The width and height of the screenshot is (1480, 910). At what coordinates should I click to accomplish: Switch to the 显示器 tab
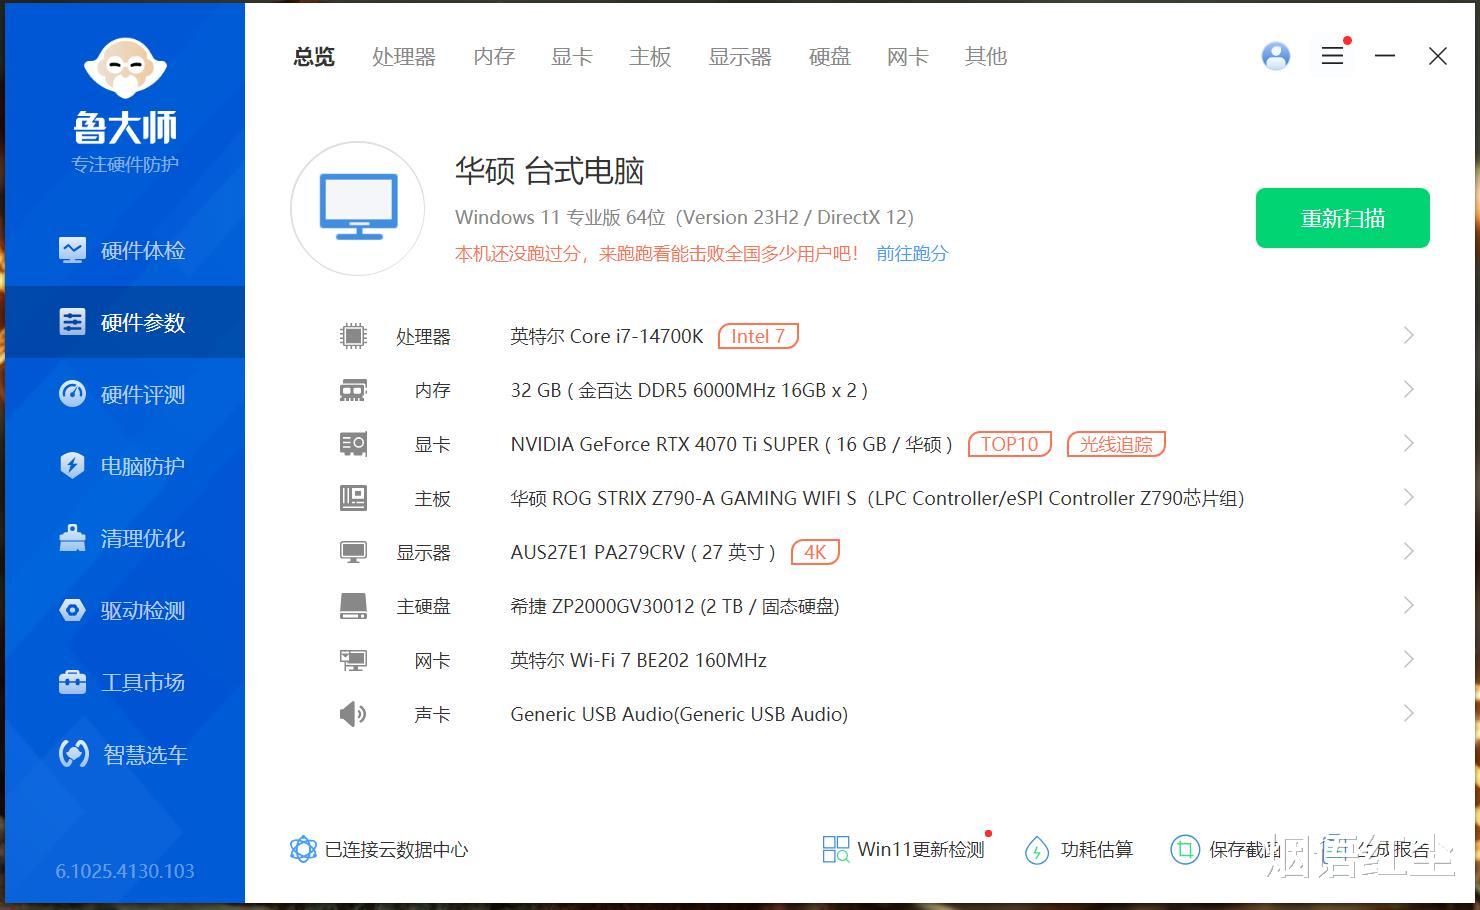[740, 57]
